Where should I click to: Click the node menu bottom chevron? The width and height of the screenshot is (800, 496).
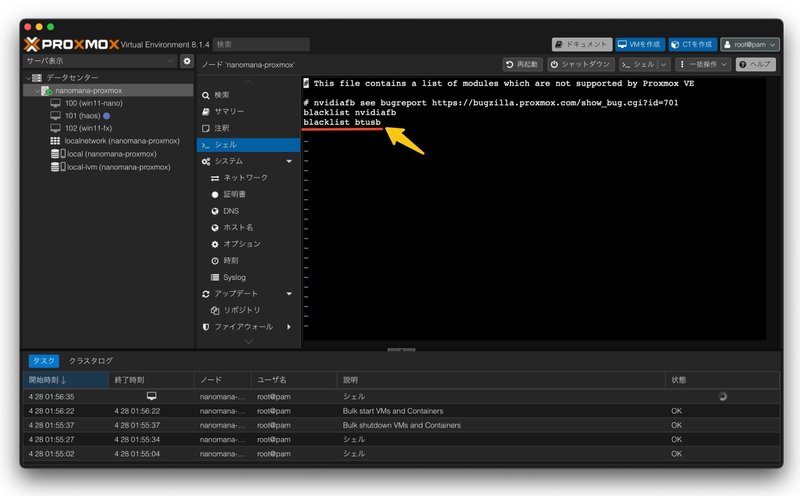pos(248,341)
